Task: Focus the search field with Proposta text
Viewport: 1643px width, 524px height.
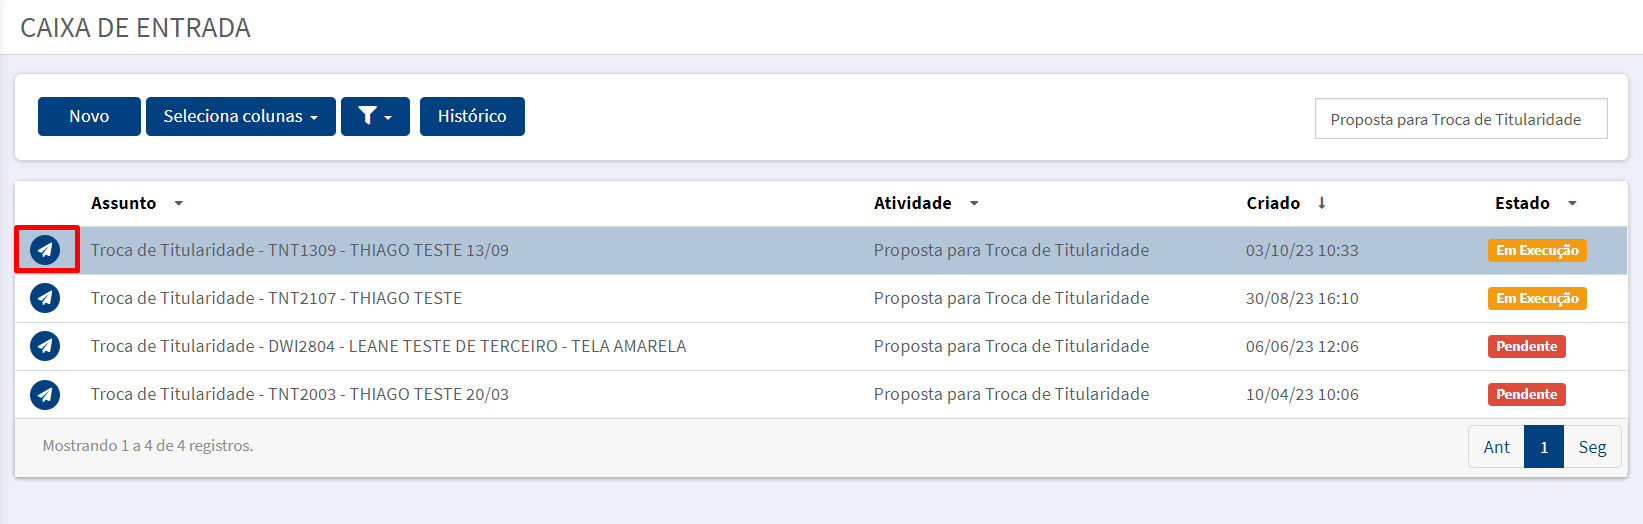Action: [1461, 119]
